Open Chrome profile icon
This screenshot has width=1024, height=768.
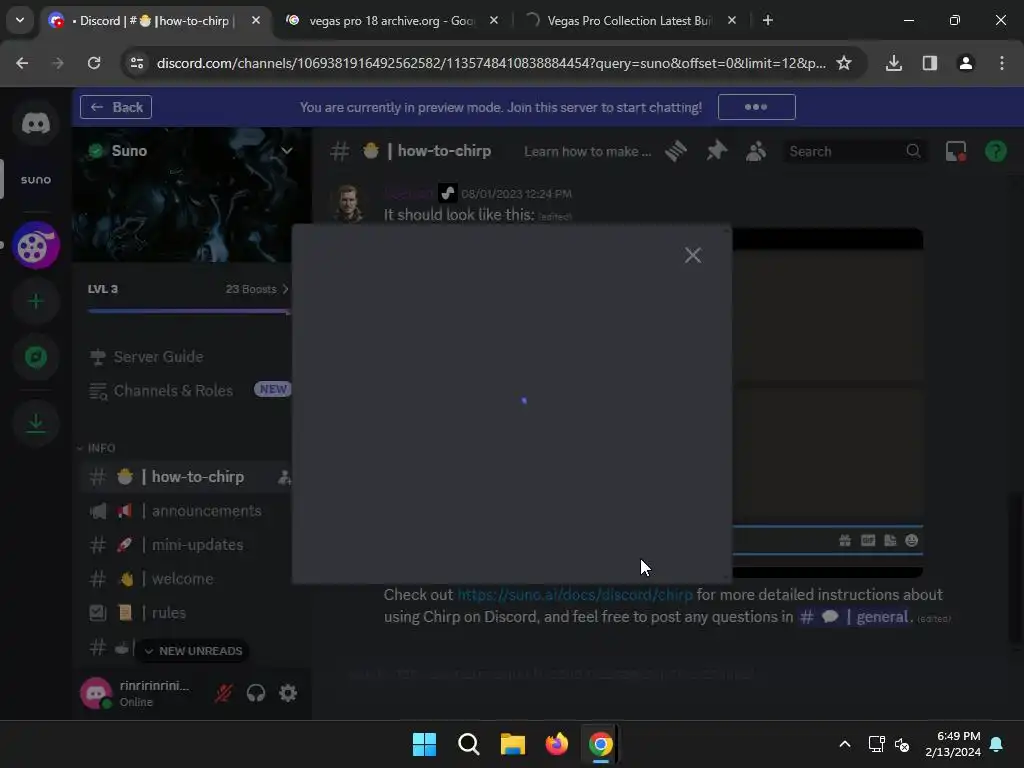tap(966, 63)
